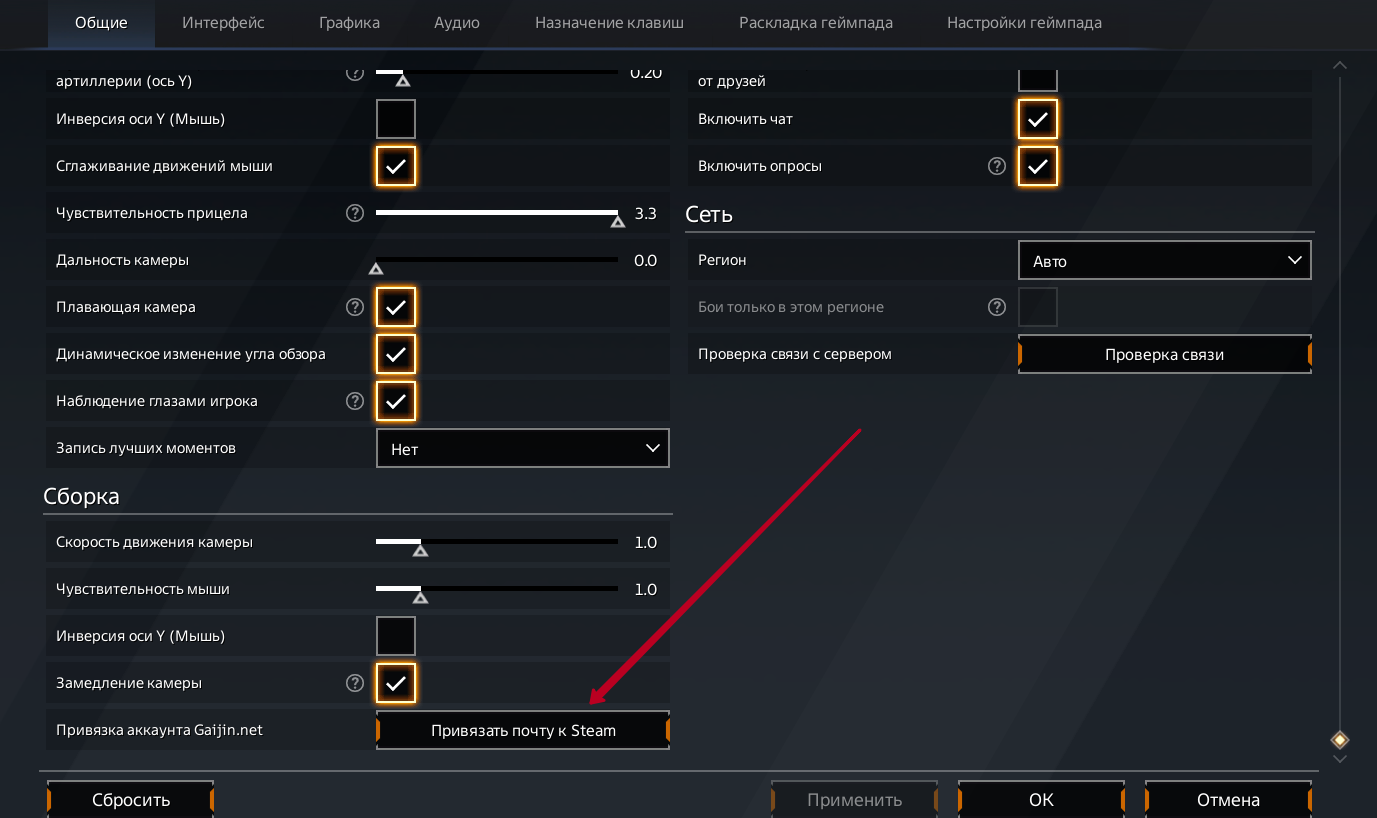Switch to Общие tab

point(101,22)
